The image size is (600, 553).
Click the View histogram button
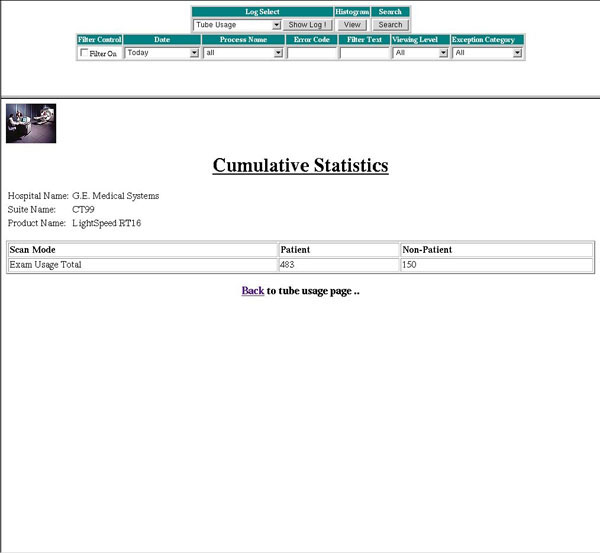(352, 25)
